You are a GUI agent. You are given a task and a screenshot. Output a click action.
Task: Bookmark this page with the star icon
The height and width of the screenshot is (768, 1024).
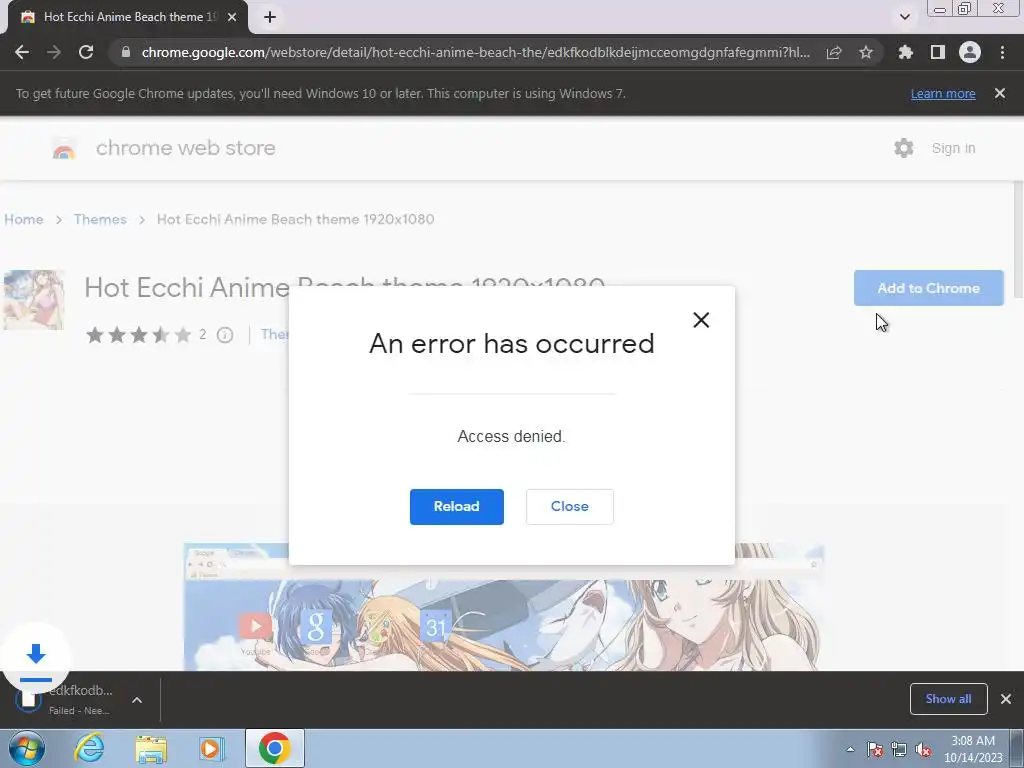tap(866, 52)
